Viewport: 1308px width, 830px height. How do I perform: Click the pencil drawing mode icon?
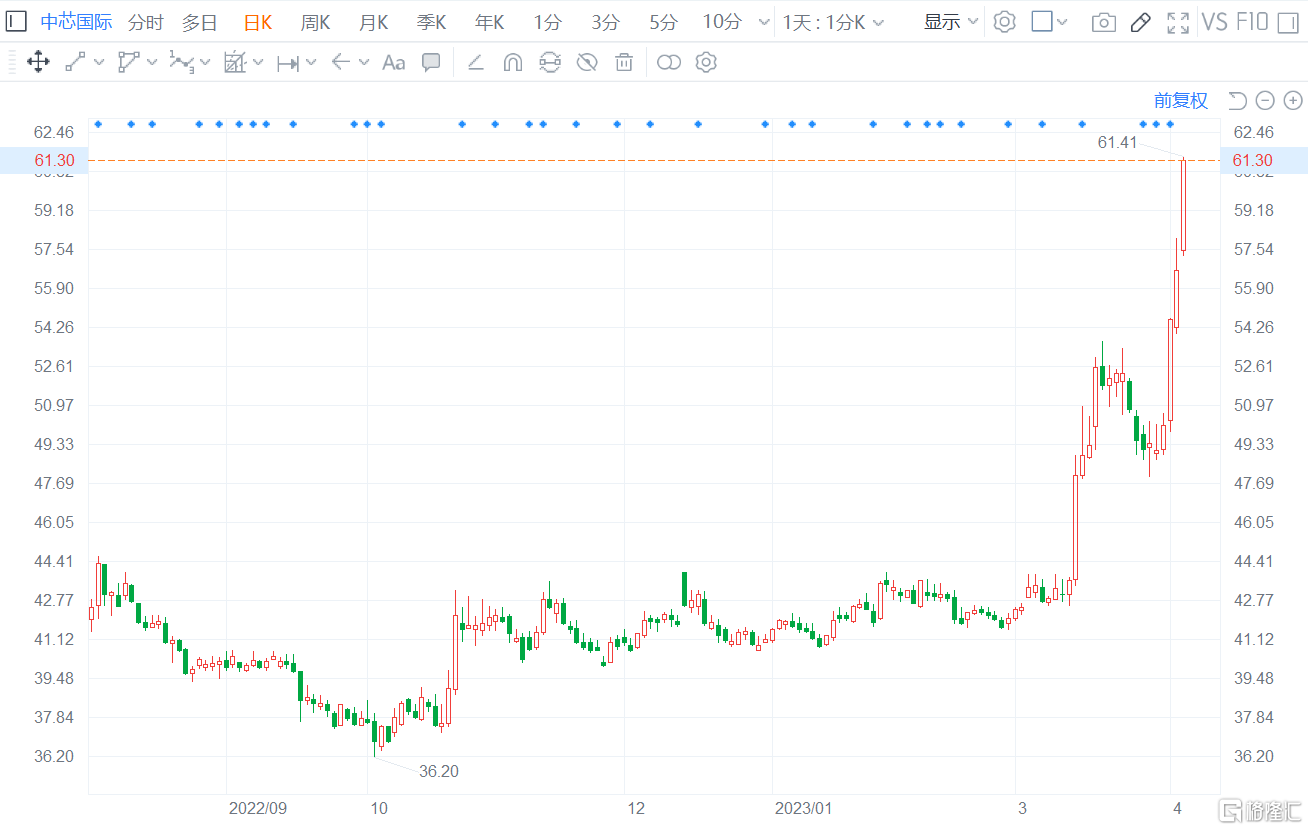(x=1141, y=22)
